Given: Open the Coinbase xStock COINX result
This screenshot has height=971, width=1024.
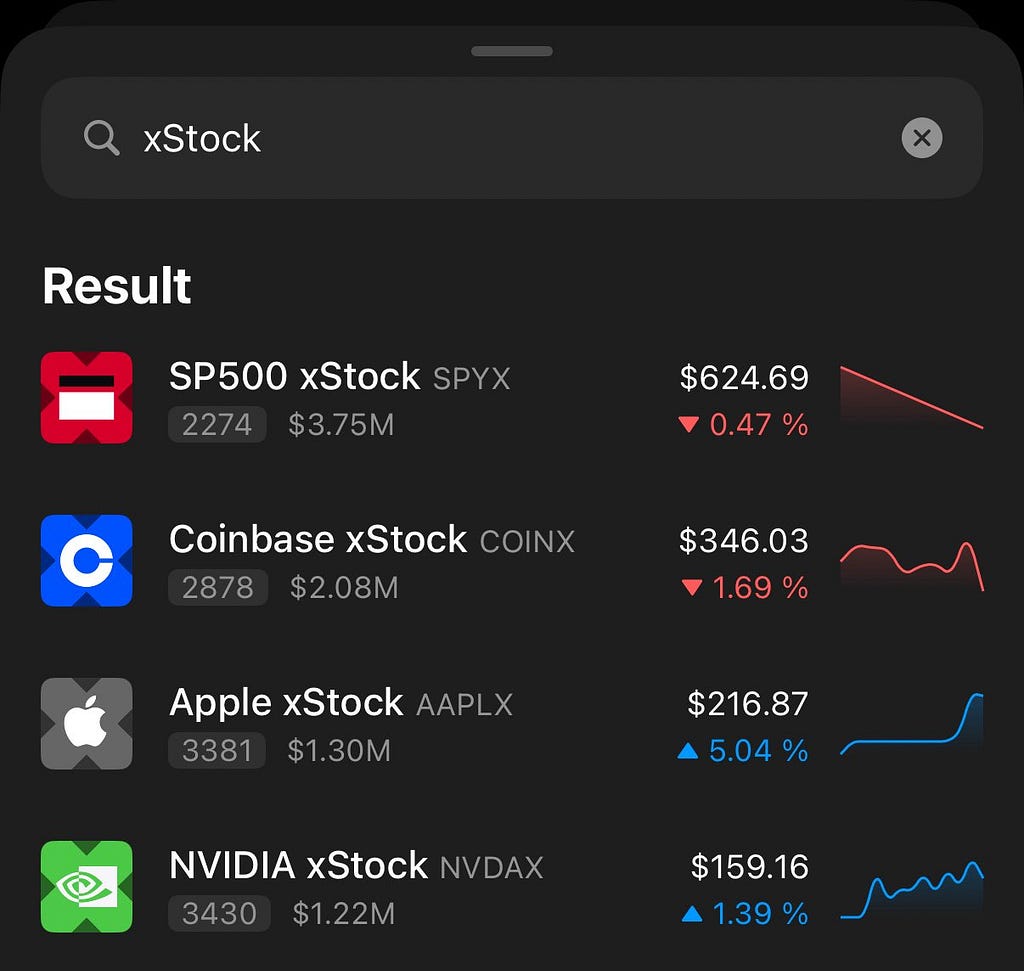Looking at the screenshot, I should tap(512, 560).
